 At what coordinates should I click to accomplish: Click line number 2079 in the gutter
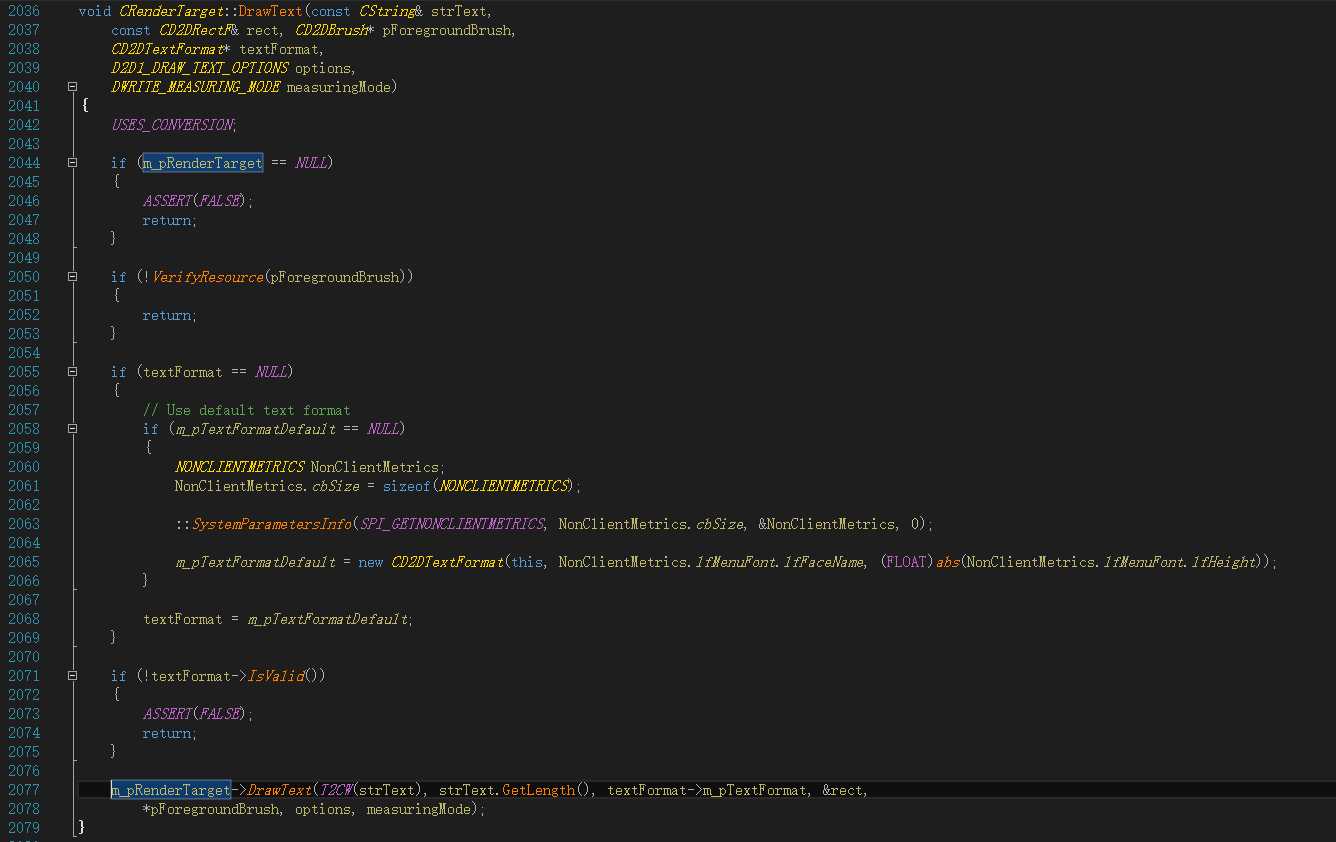24,828
